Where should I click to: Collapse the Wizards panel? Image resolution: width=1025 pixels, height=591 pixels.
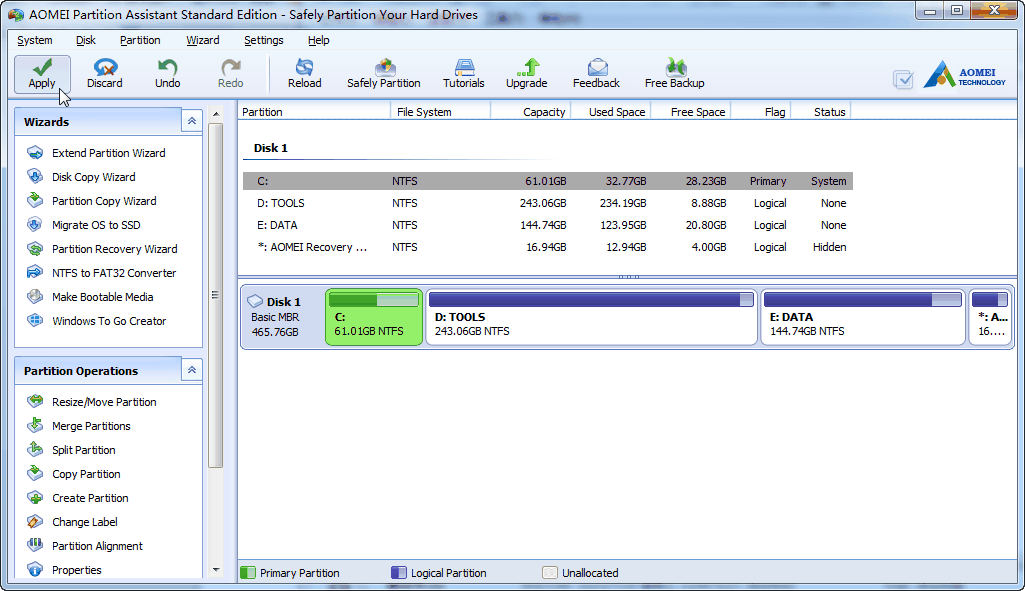(192, 121)
